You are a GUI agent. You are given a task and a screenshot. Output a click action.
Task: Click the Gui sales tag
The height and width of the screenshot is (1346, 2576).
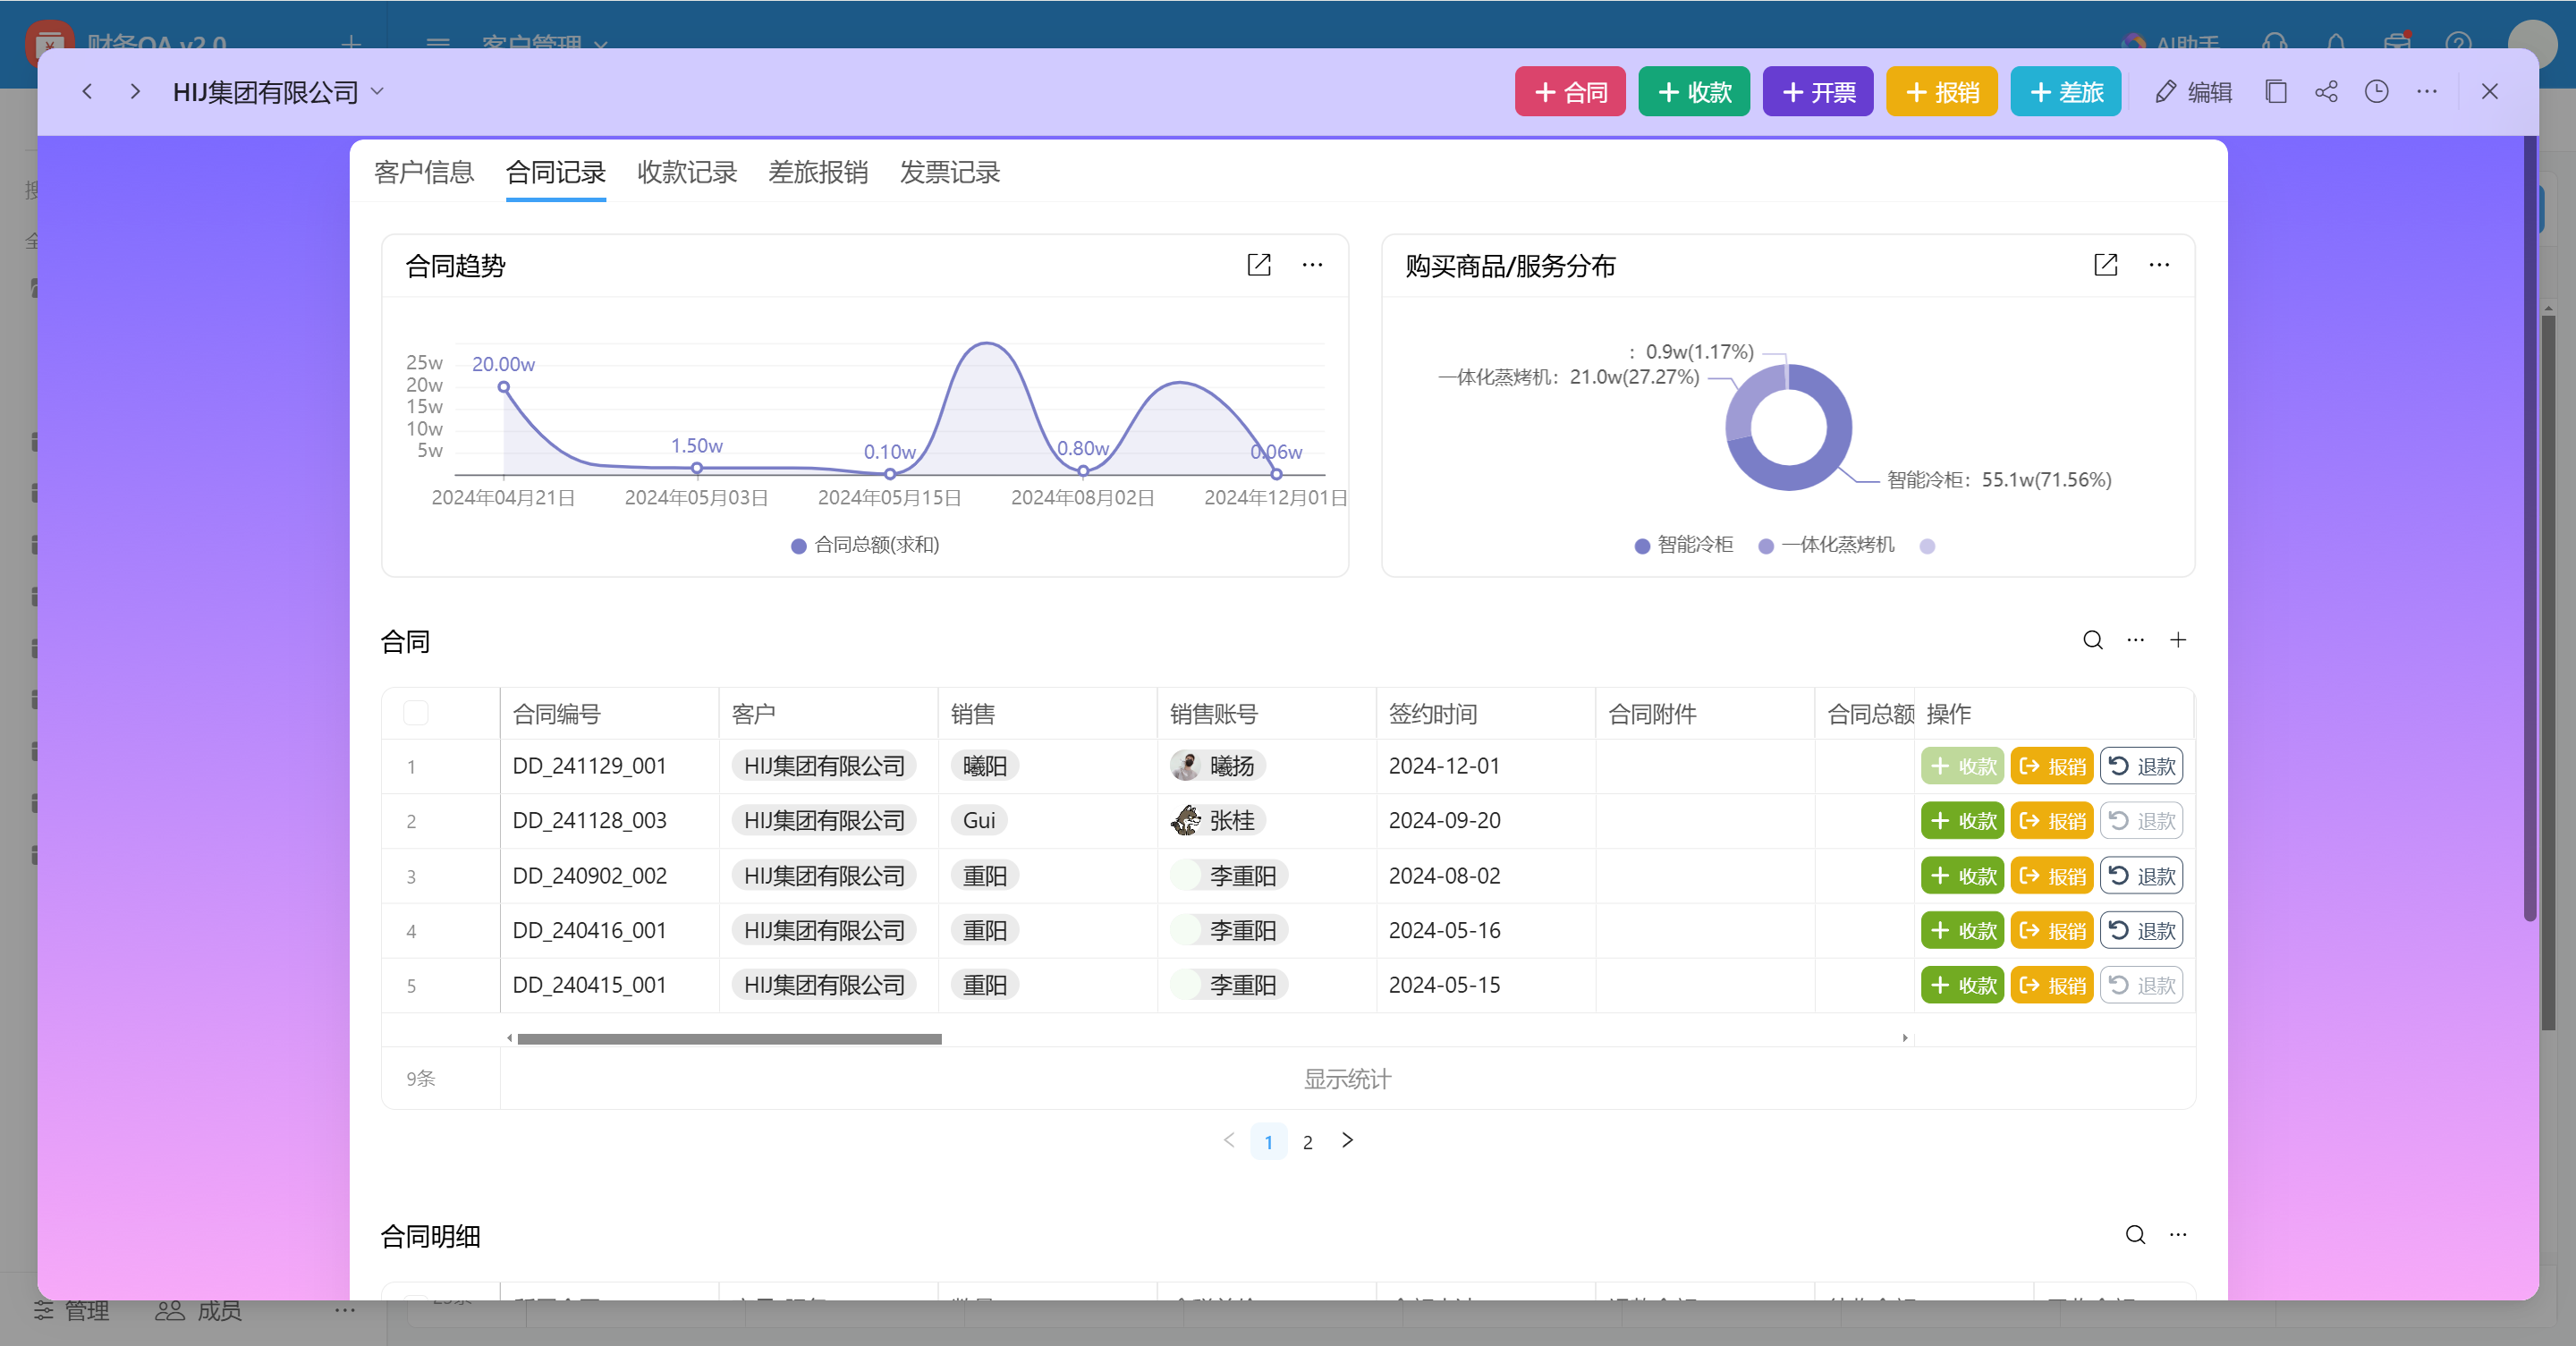[979, 821]
